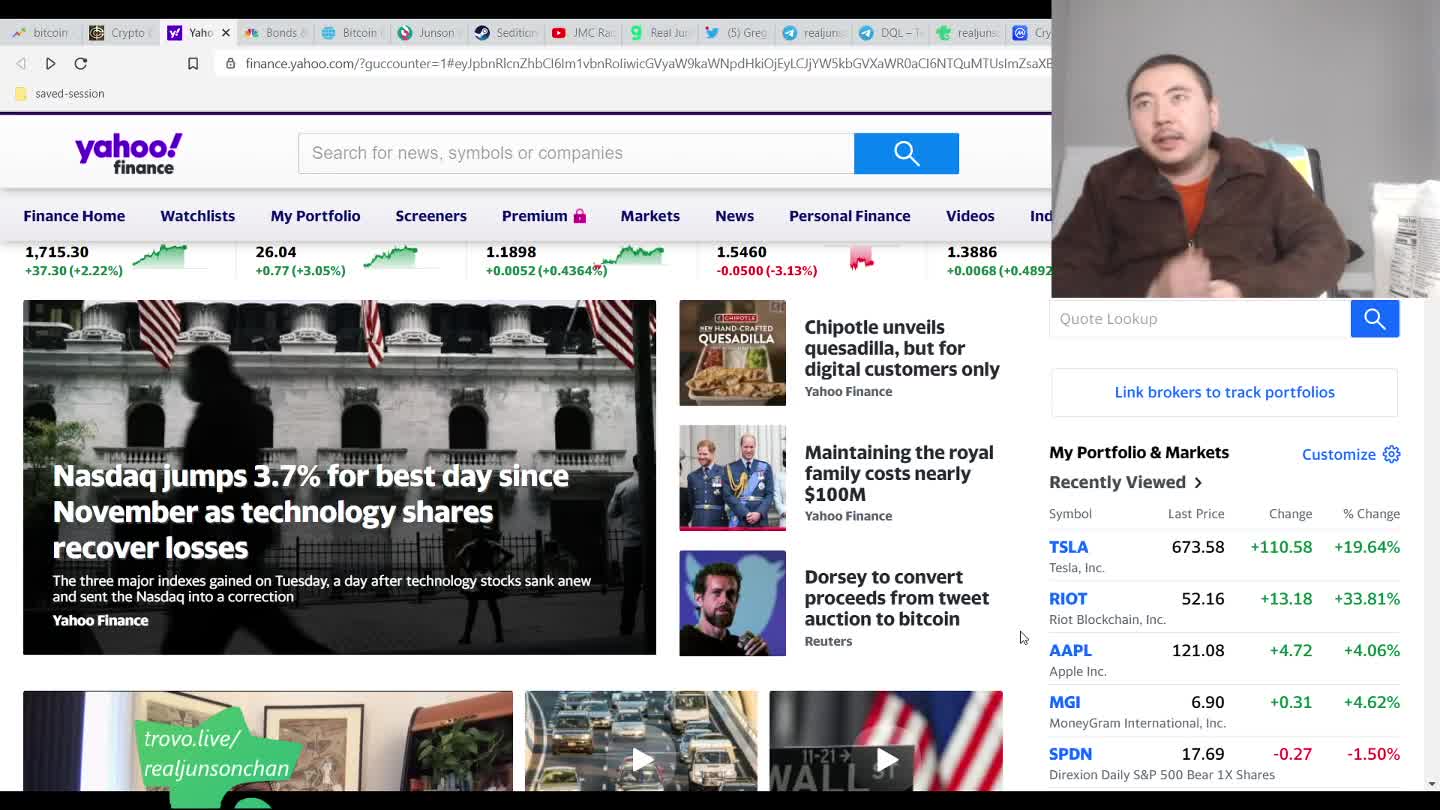
Task: Open Dorsey to convert proceeds article
Action: point(896,598)
